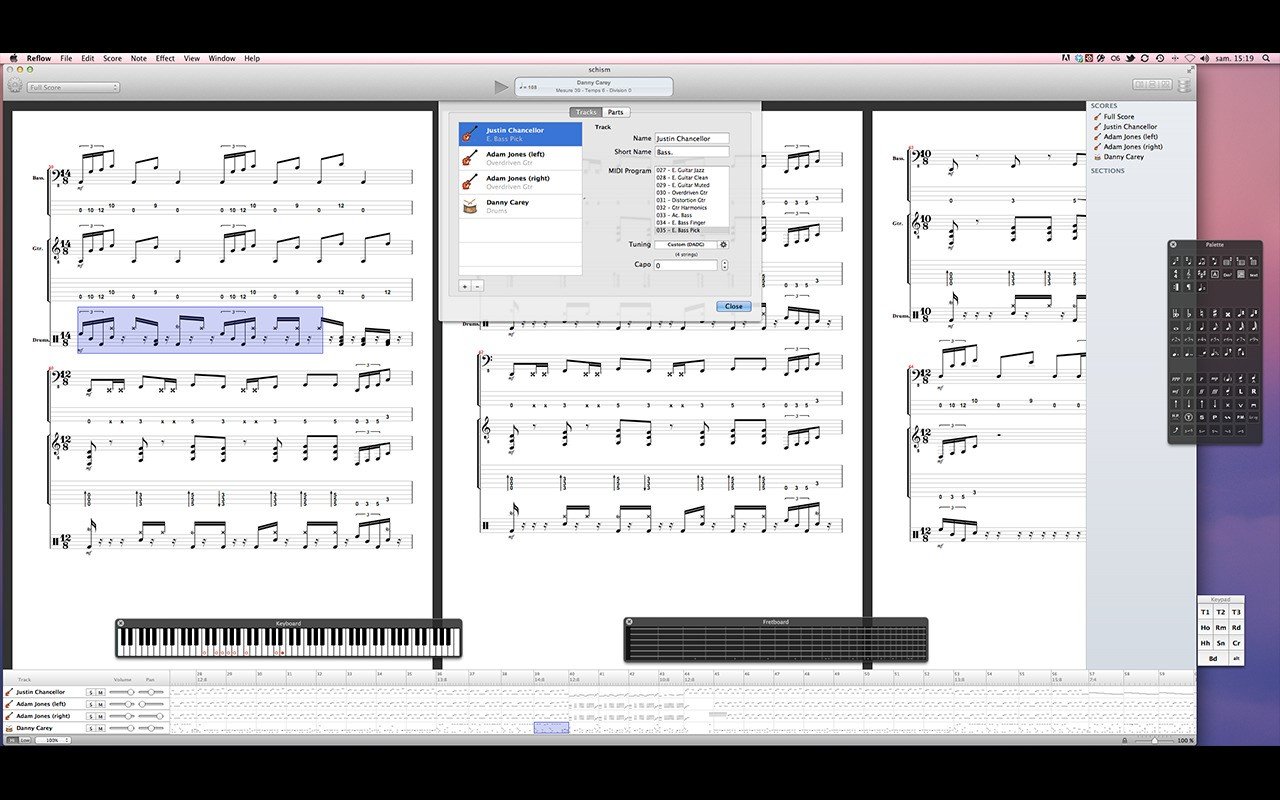Choose 033 - Ac. Bass MIDI program

click(691, 215)
